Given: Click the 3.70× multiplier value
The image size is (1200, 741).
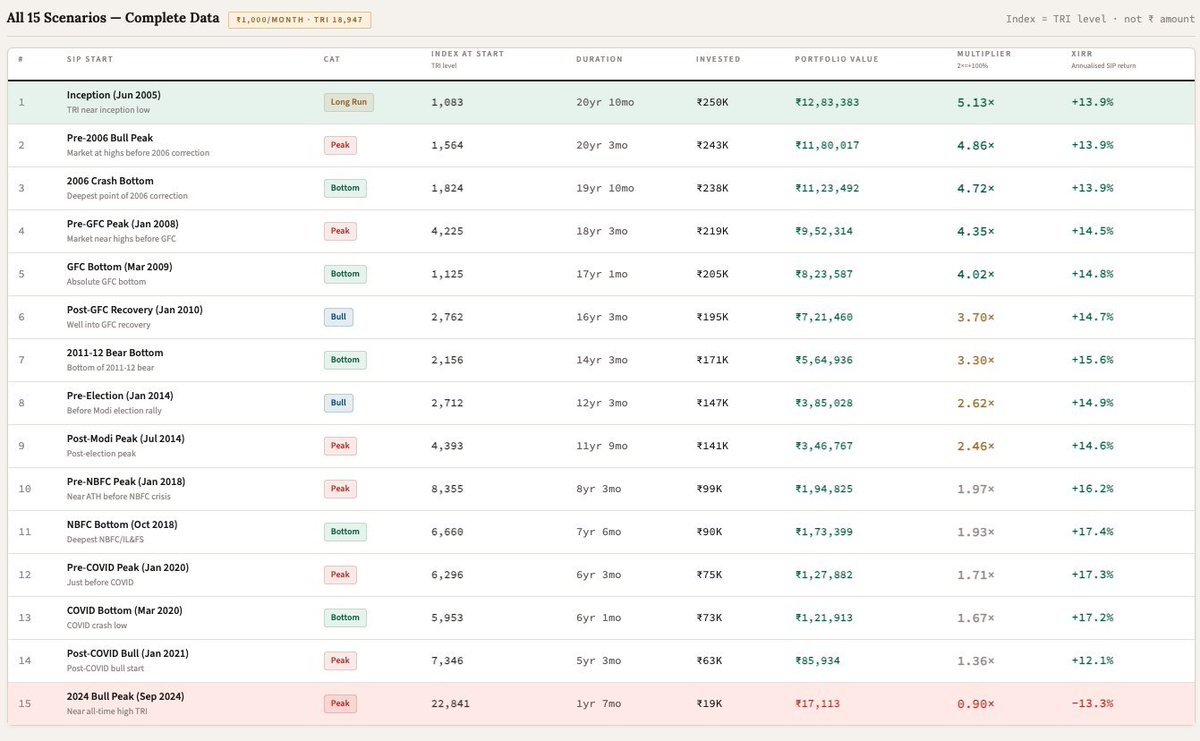Looking at the screenshot, I should (976, 317).
